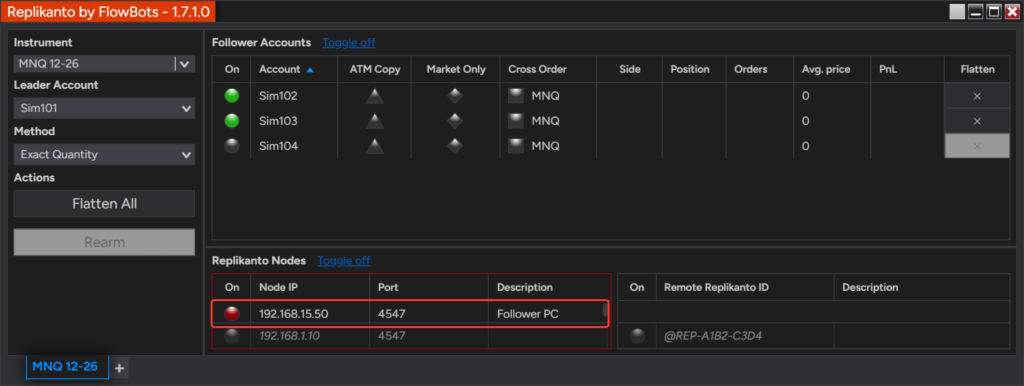
Task: Enable Sim104 follower account indicator
Action: (x=231, y=146)
